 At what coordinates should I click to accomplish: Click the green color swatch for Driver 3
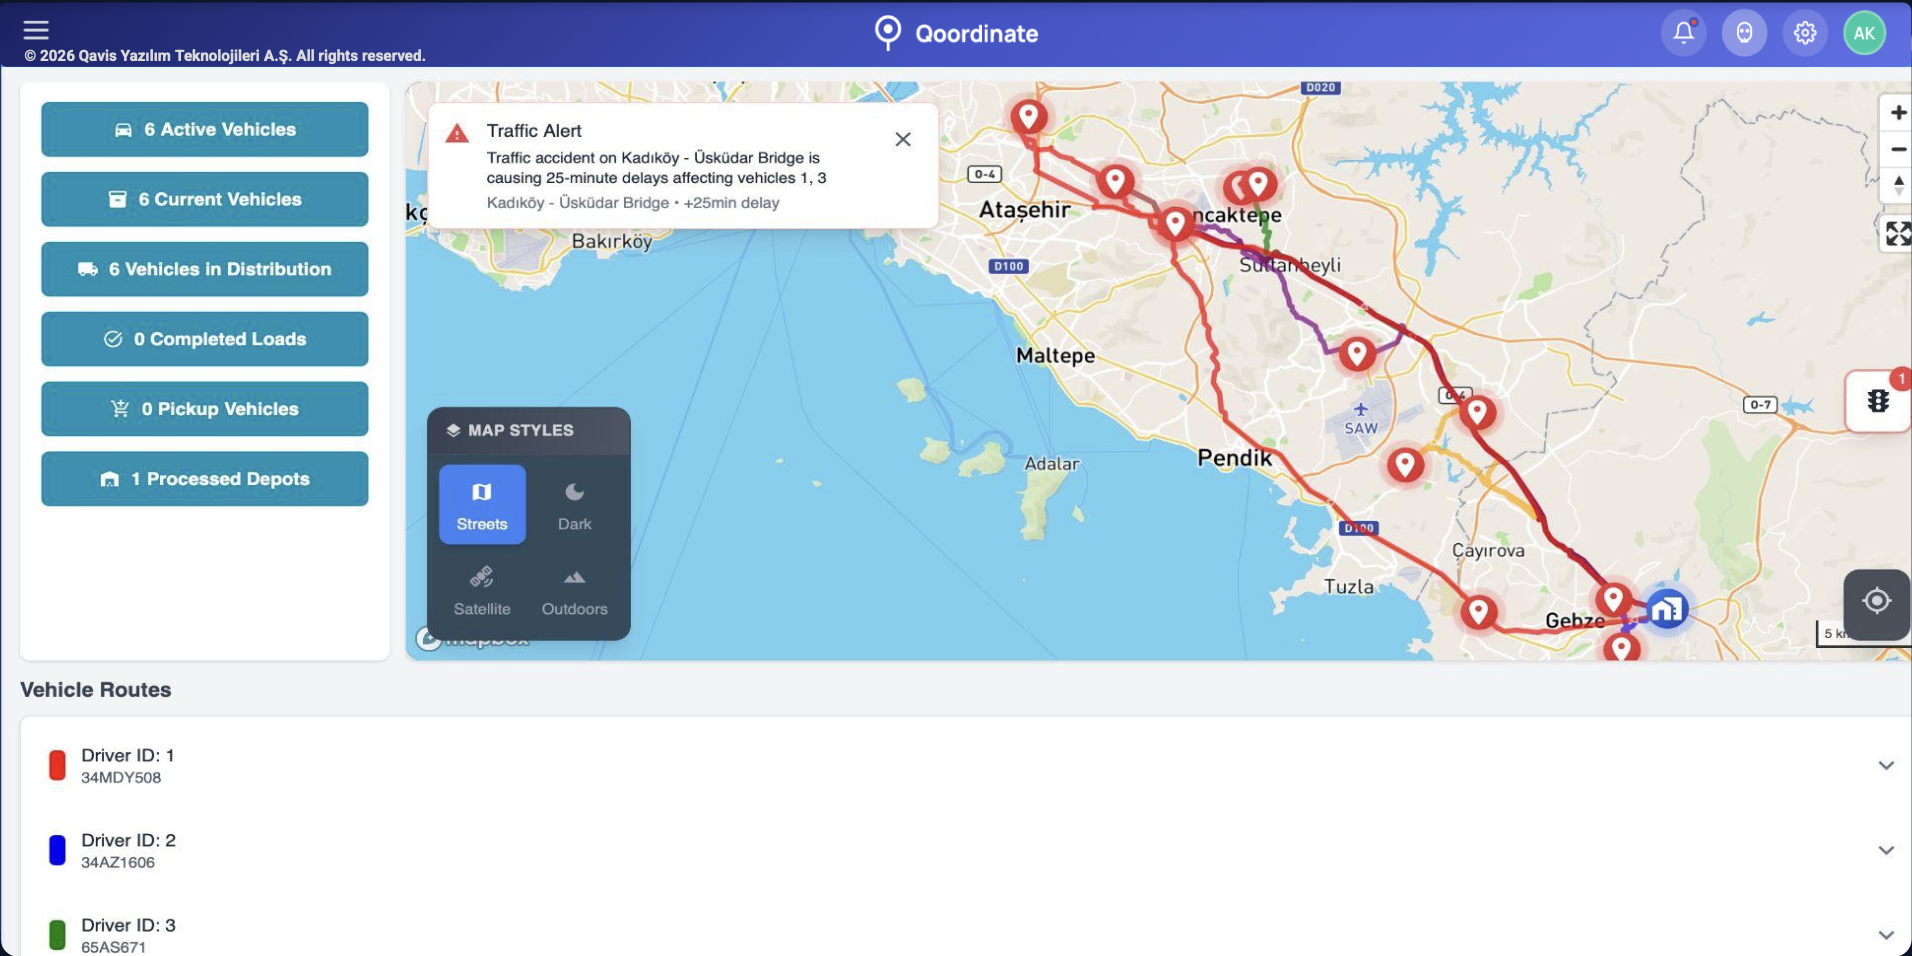click(57, 935)
